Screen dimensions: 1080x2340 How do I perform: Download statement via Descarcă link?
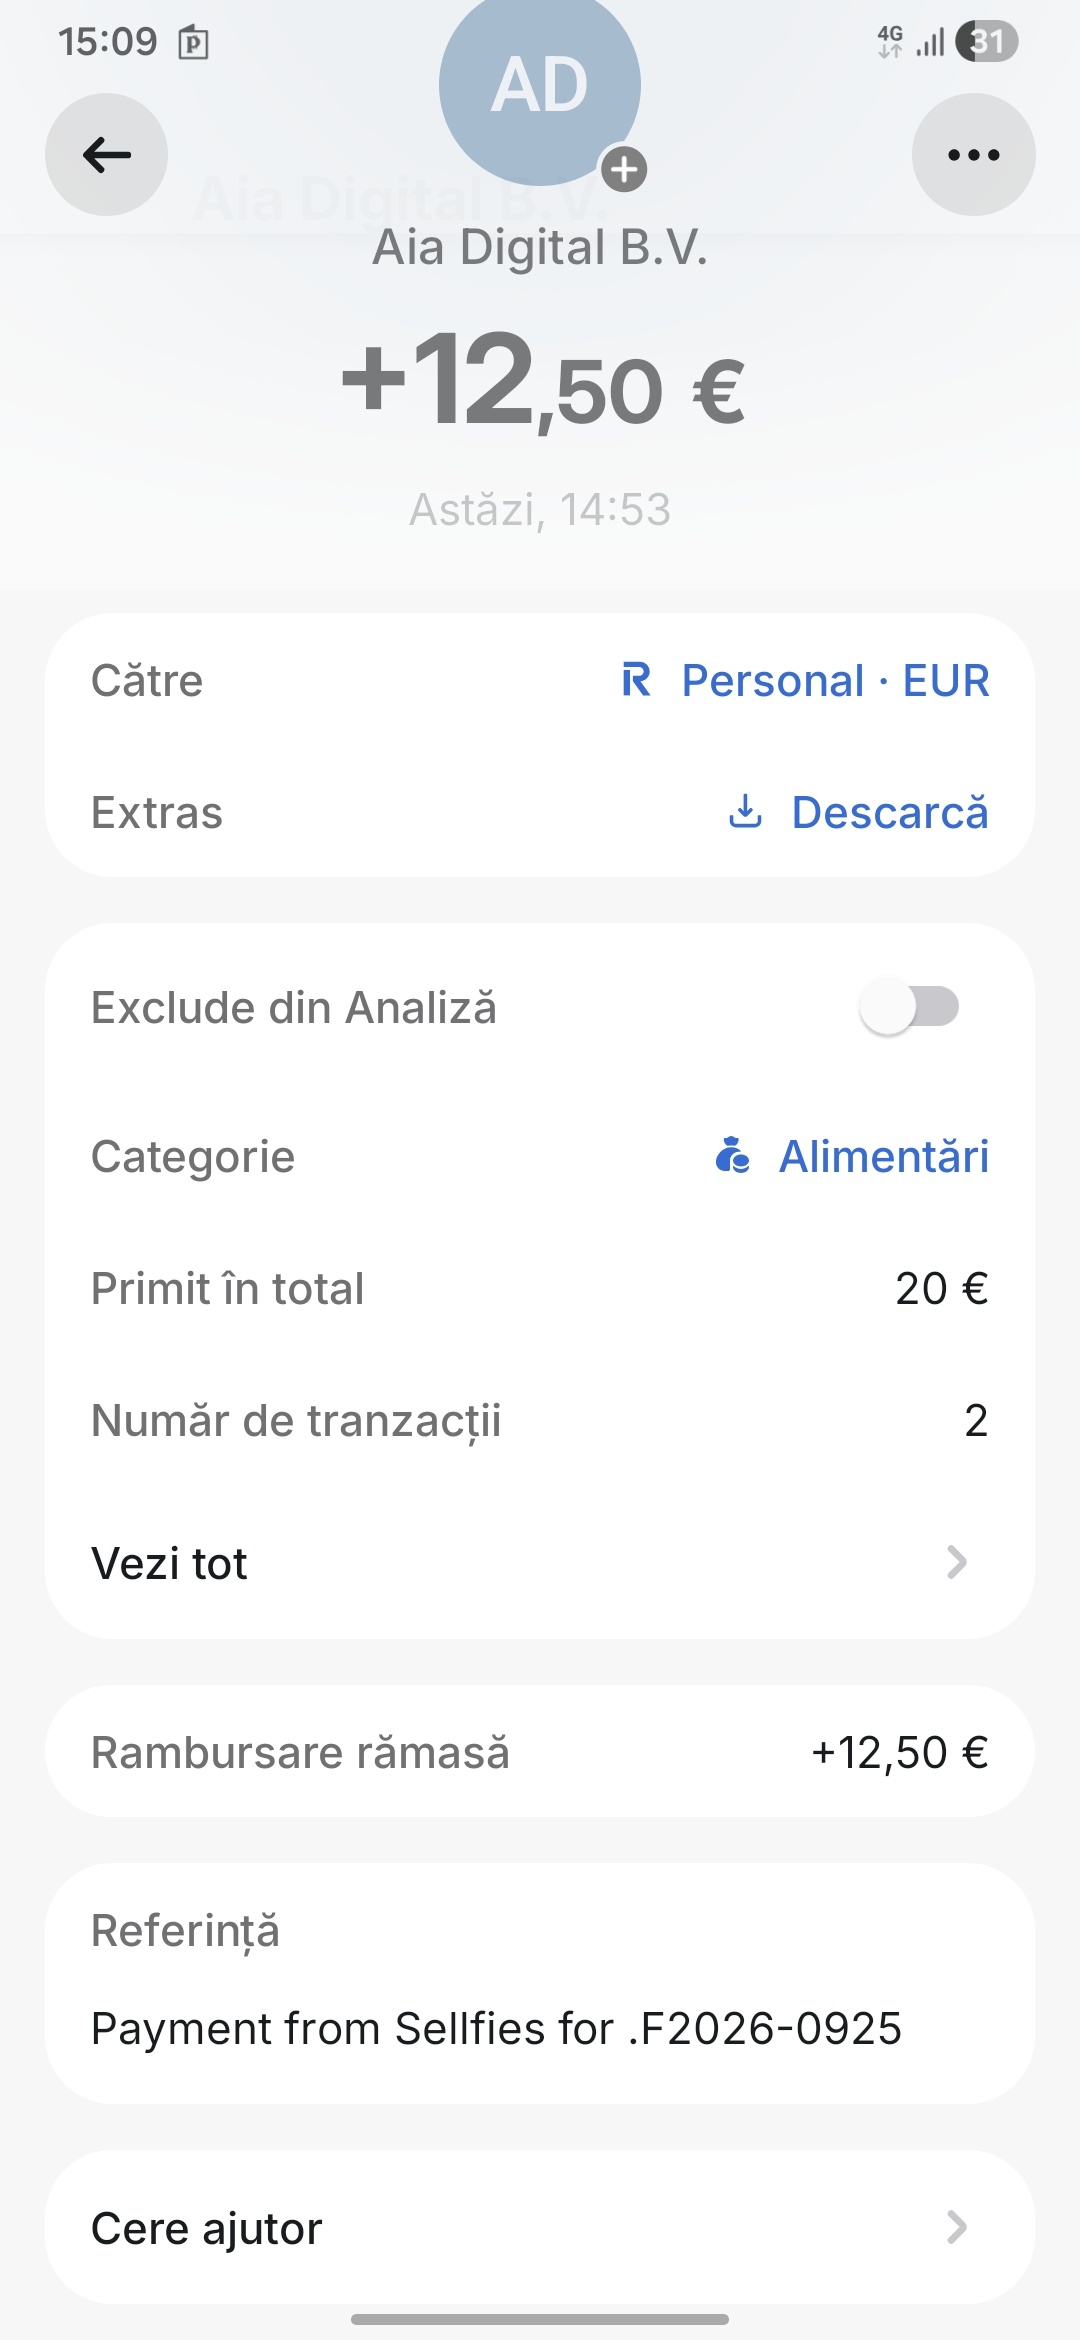[x=889, y=812]
